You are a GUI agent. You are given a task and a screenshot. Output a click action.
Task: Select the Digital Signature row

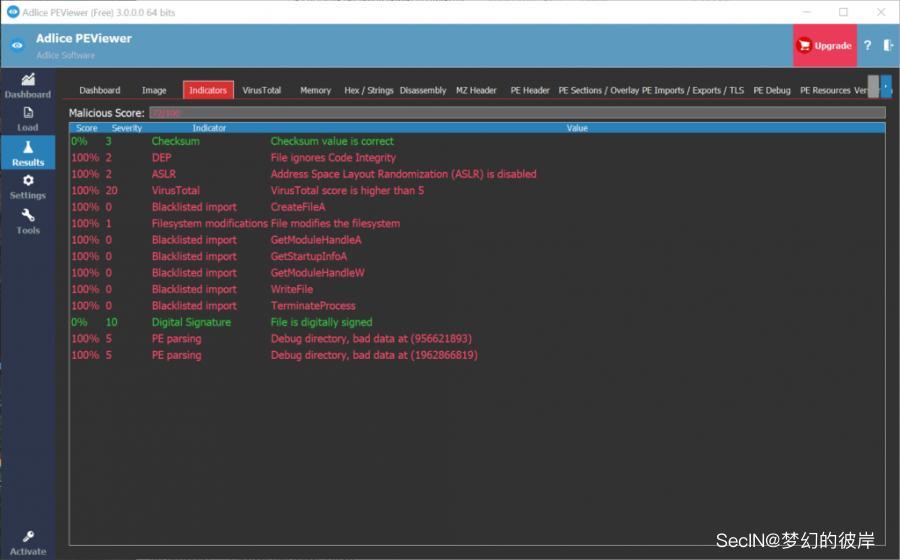point(477,322)
